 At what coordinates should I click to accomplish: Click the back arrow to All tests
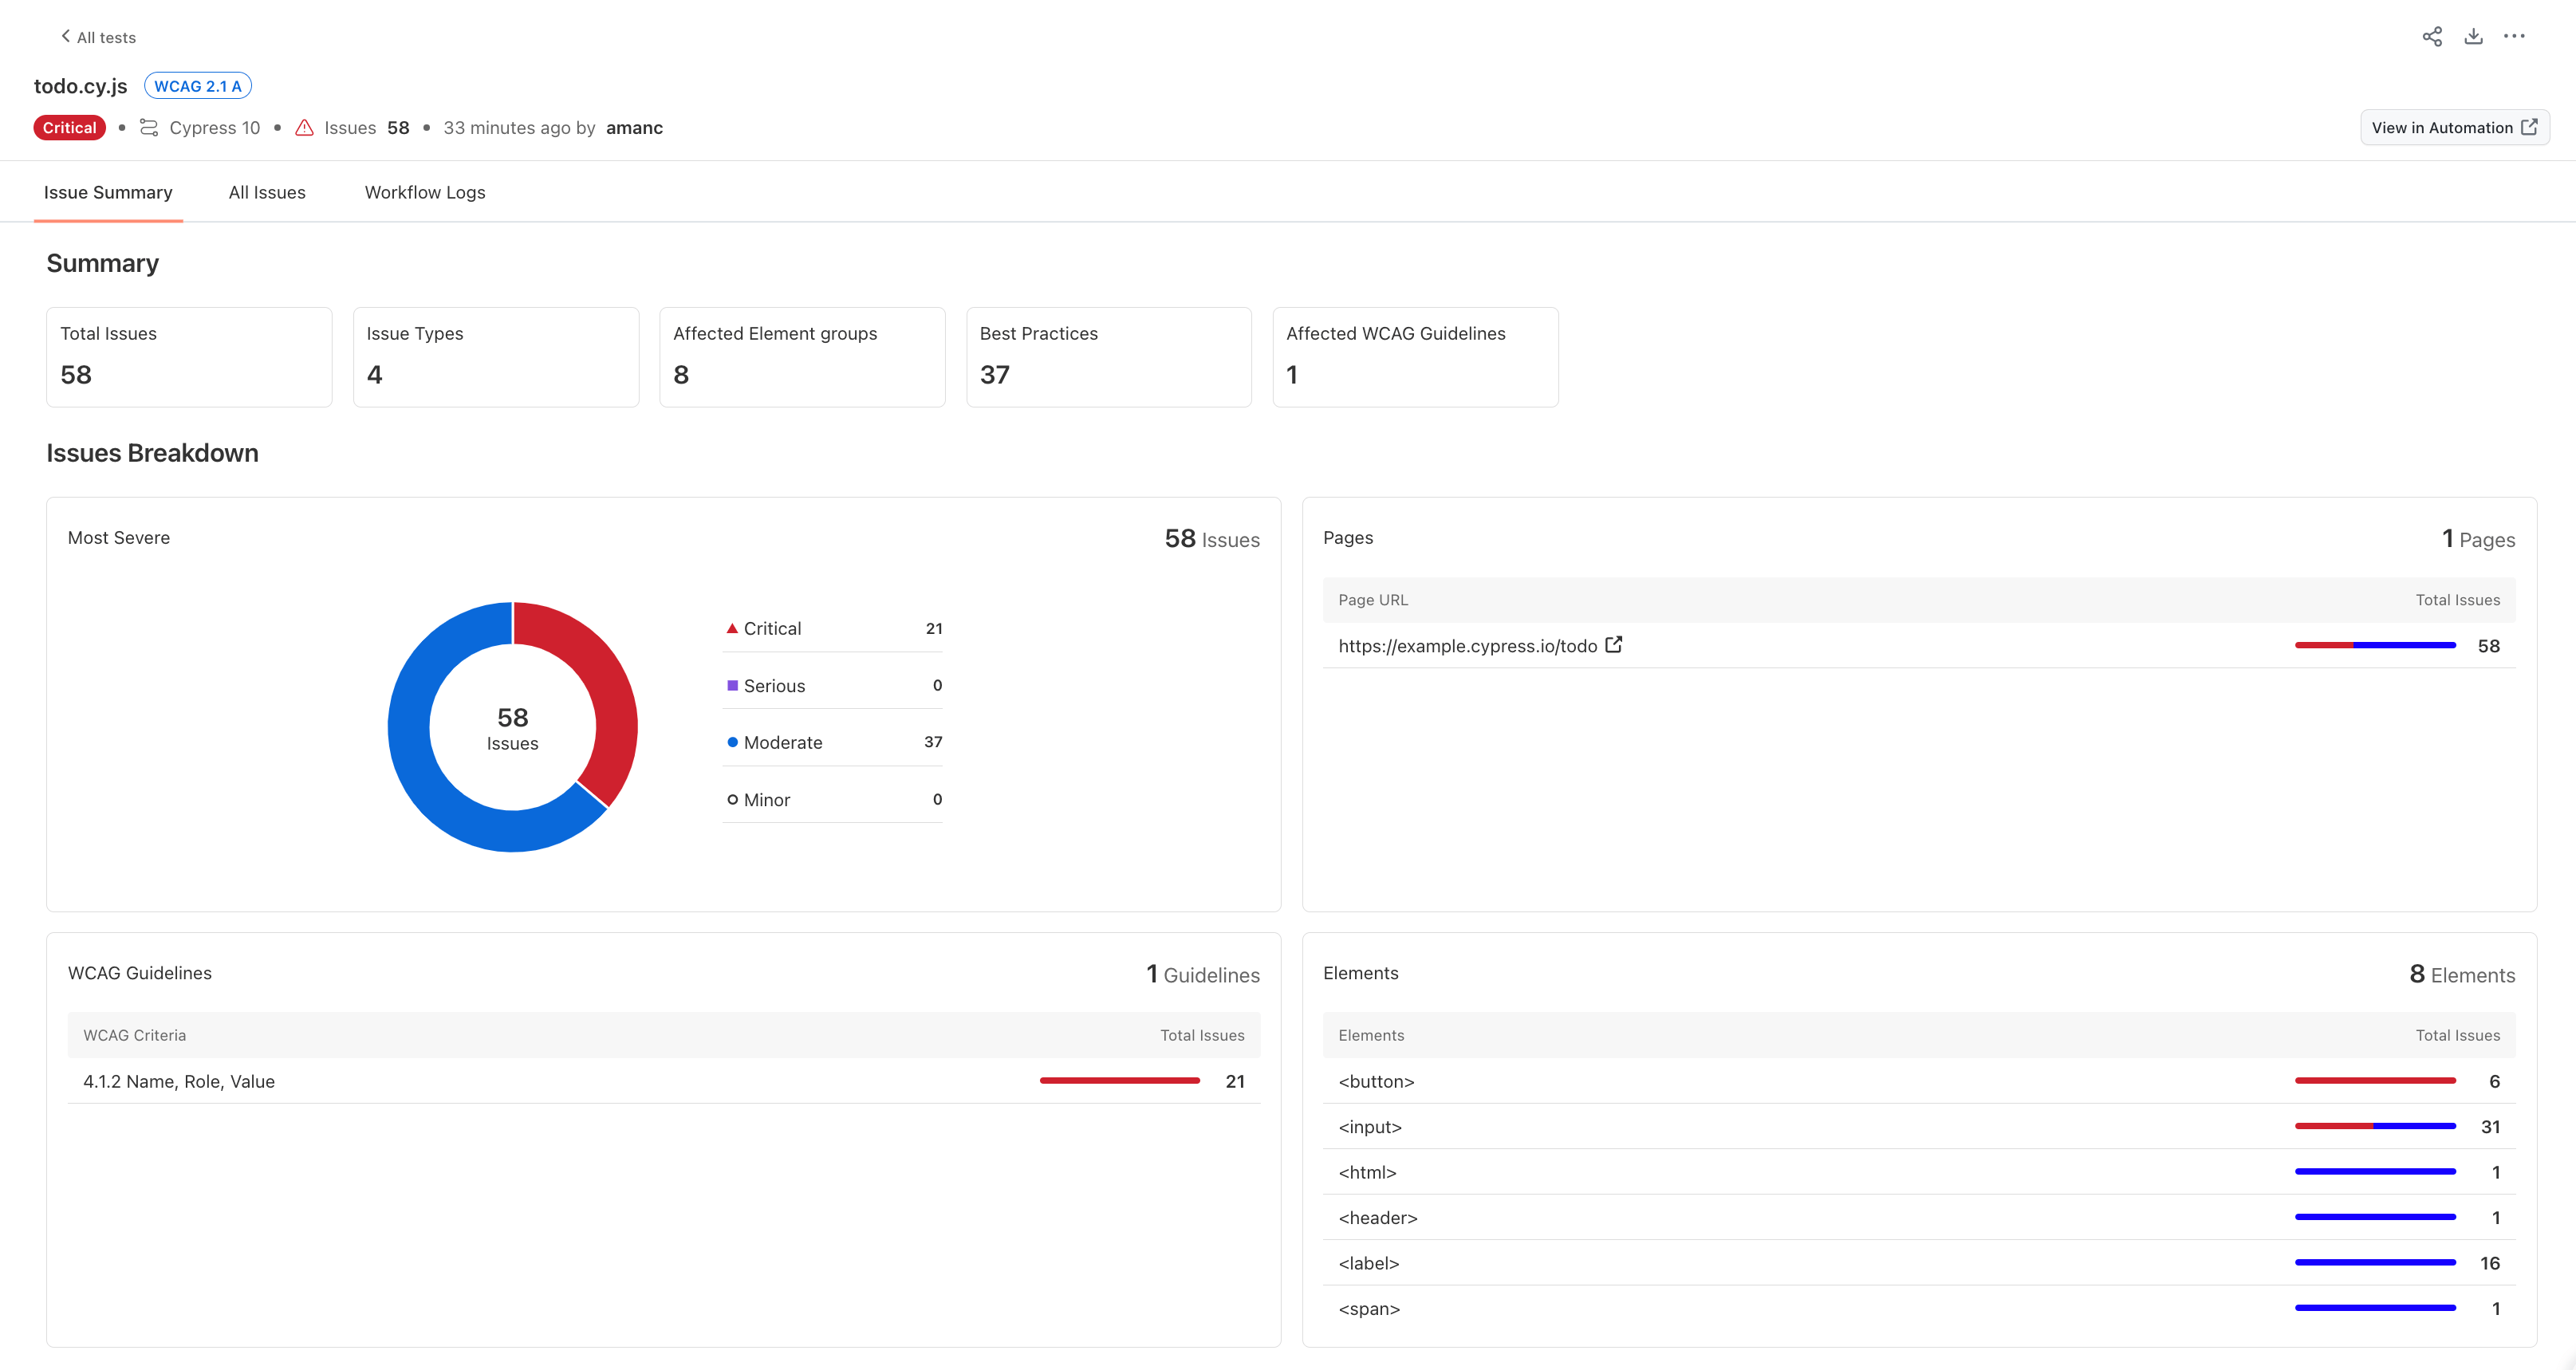point(93,36)
